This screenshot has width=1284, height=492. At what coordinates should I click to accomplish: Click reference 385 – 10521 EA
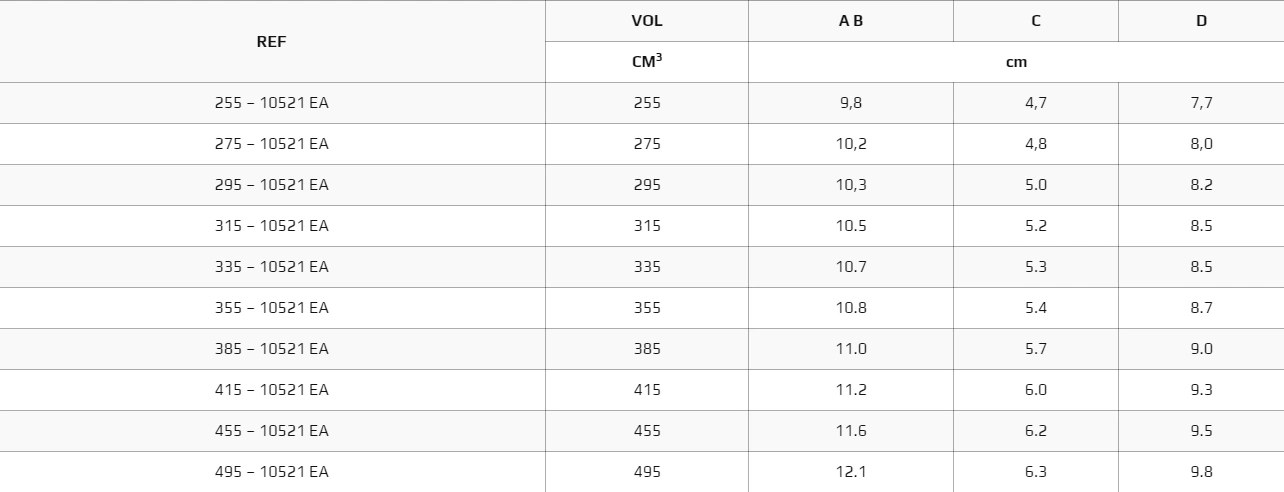point(272,349)
